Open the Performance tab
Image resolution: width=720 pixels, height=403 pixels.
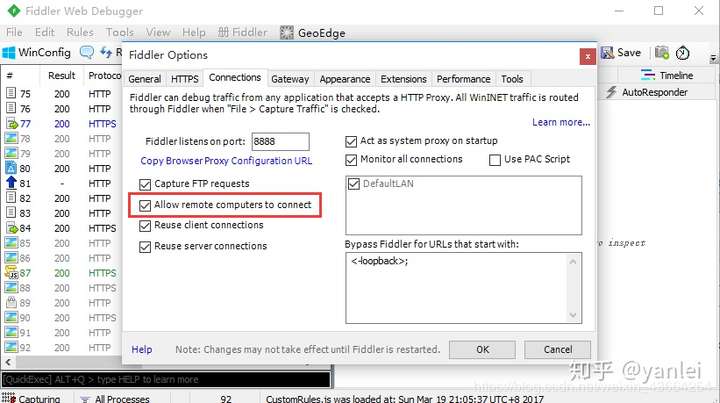tap(463, 79)
